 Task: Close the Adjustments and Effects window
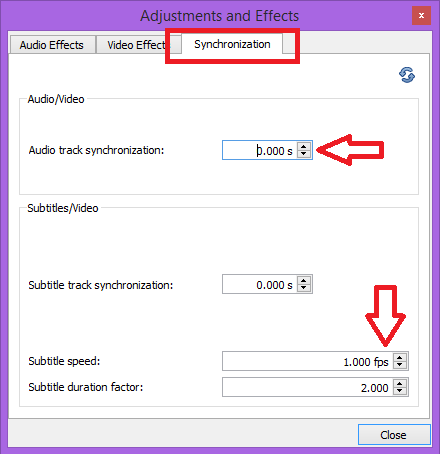pos(421,15)
